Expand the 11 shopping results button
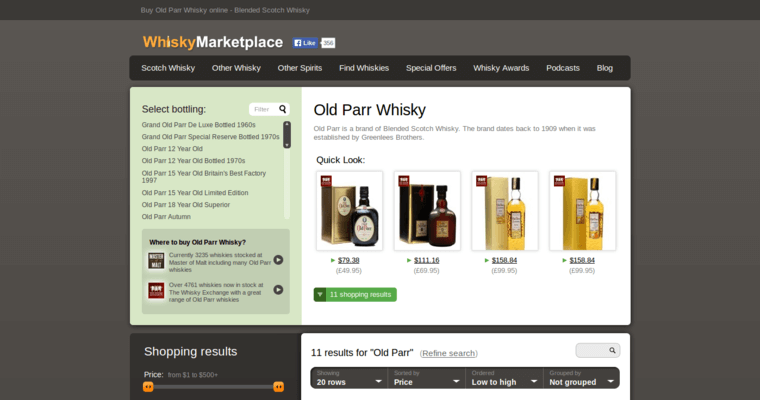This screenshot has width=760, height=400. [355, 295]
